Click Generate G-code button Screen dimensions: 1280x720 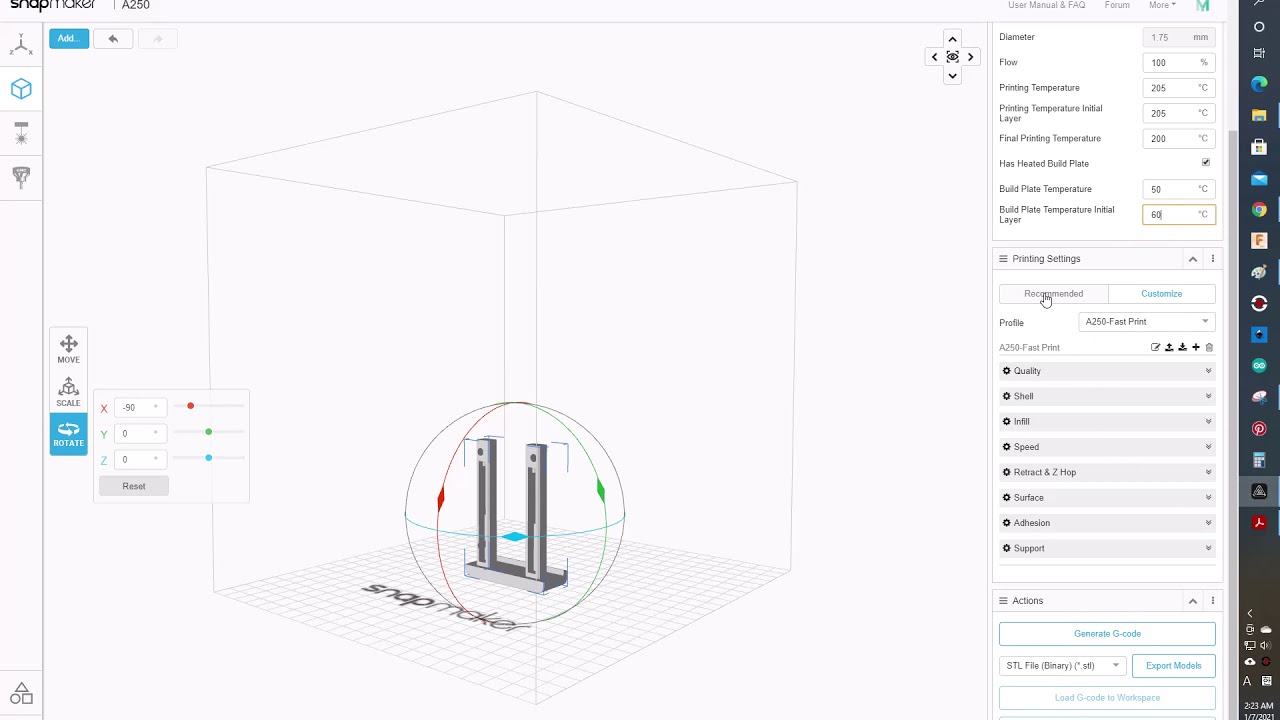click(x=1107, y=634)
